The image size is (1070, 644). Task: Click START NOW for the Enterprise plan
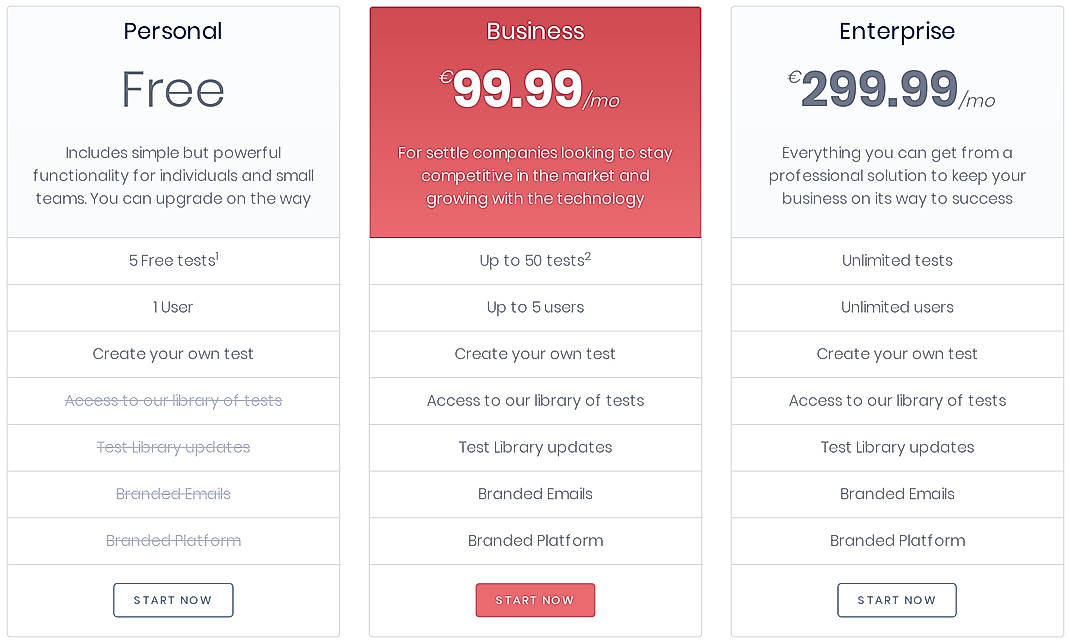coord(897,600)
